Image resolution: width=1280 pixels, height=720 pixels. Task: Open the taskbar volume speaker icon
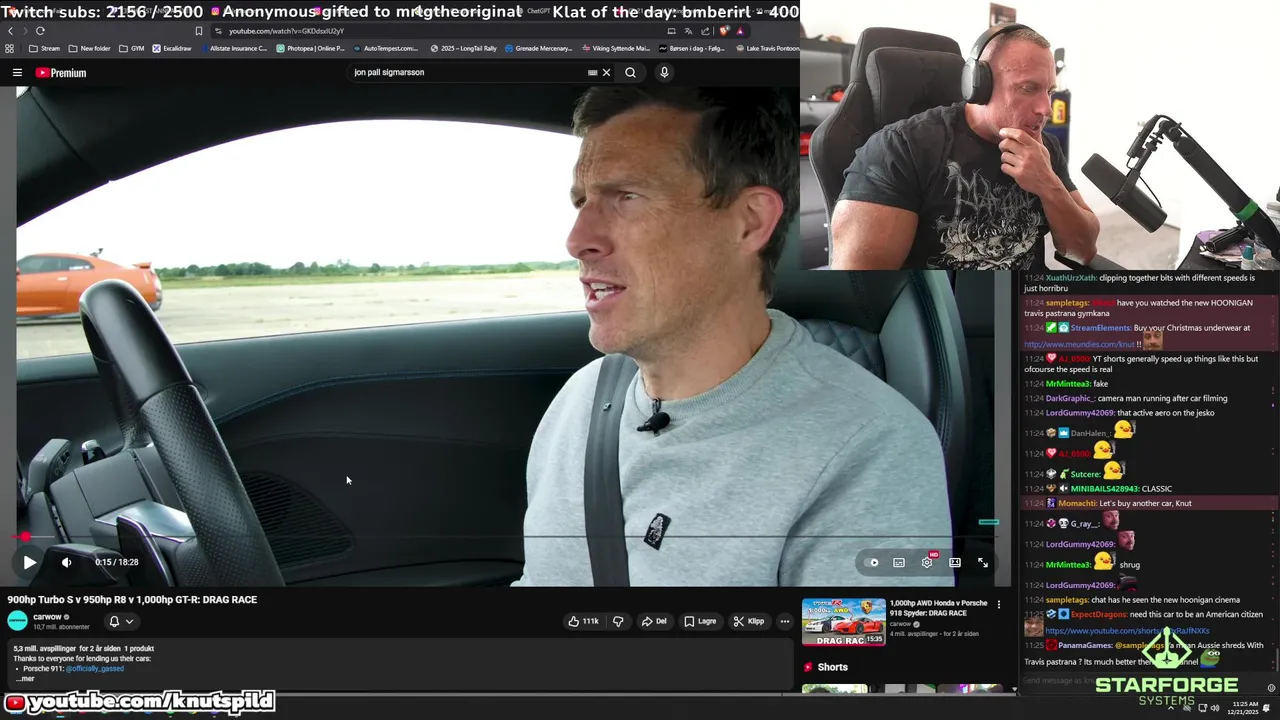pos(1214,708)
